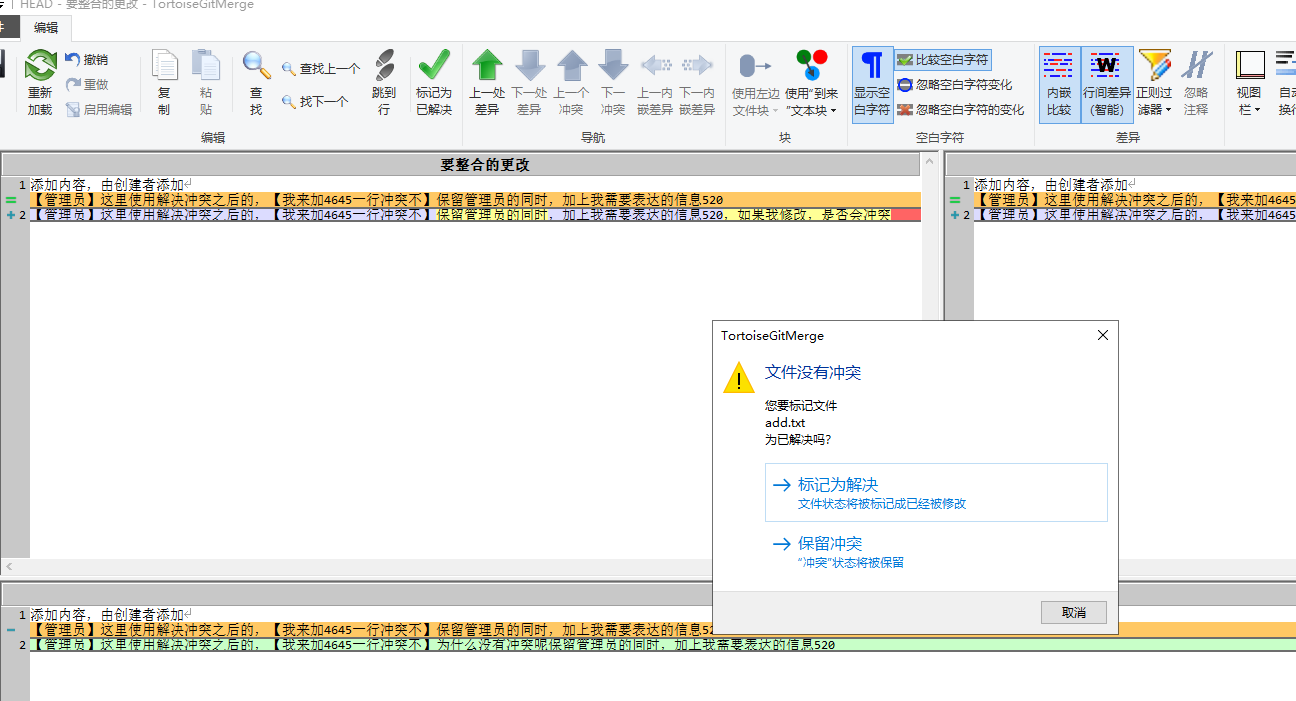Viewport: 1296px width, 701px height.
Task: Undo last change with 撤销
Action: point(86,60)
